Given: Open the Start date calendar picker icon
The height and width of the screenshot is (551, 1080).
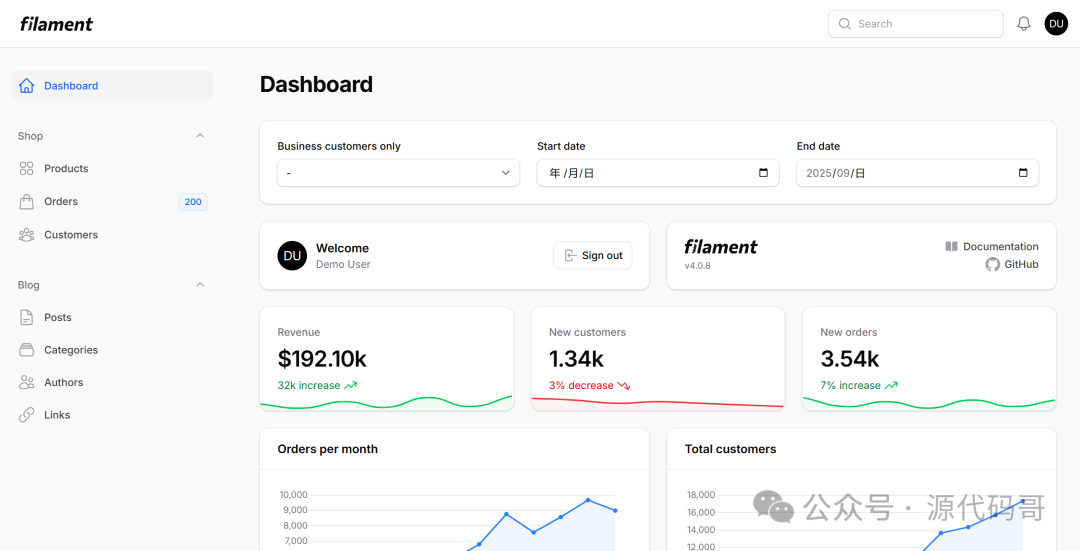Looking at the screenshot, I should tap(763, 173).
